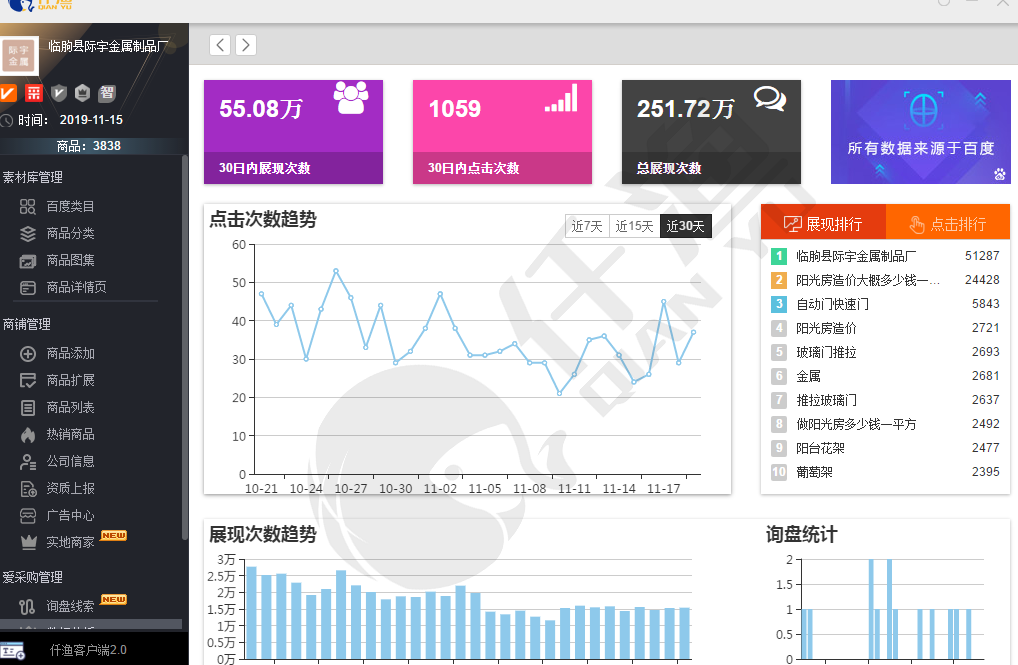Image resolution: width=1018 pixels, height=665 pixels.
Task: Collapse the 商铺管理 section header
Action: [x=27, y=325]
